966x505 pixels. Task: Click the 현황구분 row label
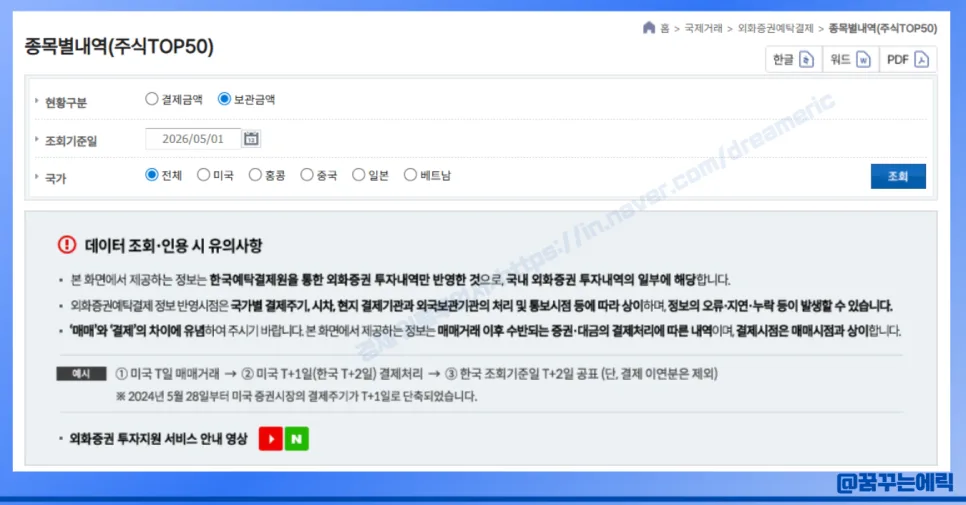tap(66, 102)
